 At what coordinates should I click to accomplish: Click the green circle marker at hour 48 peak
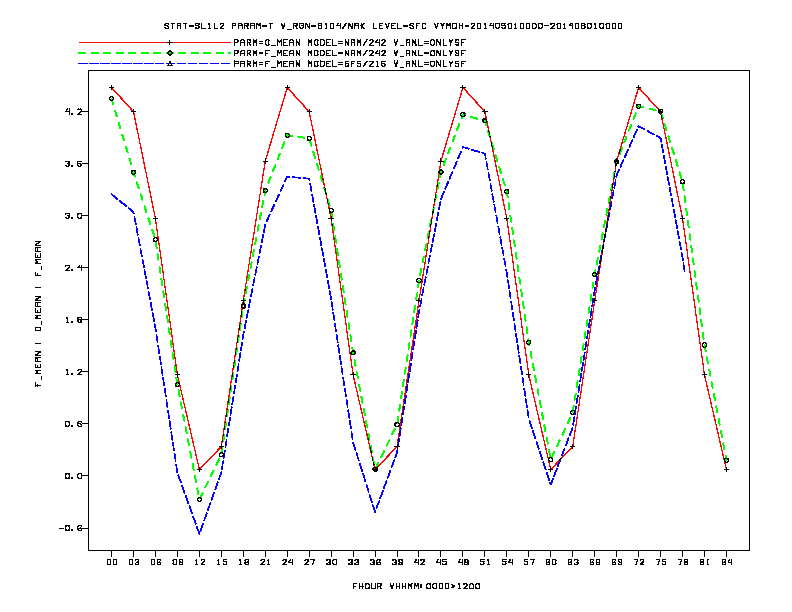[463, 115]
